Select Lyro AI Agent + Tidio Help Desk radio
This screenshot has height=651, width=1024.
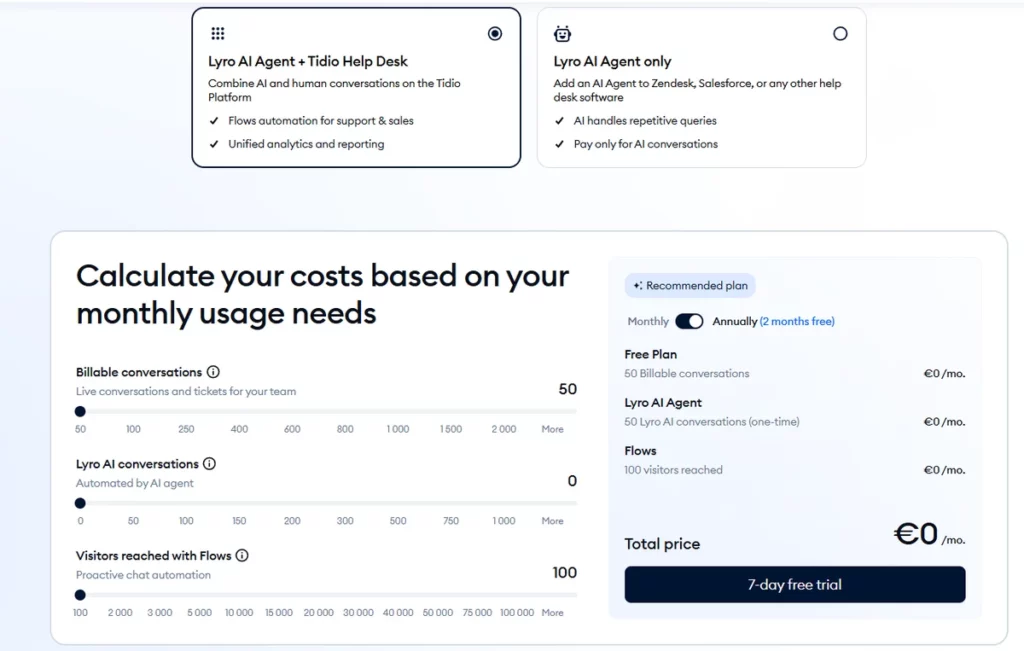pyautogui.click(x=495, y=33)
